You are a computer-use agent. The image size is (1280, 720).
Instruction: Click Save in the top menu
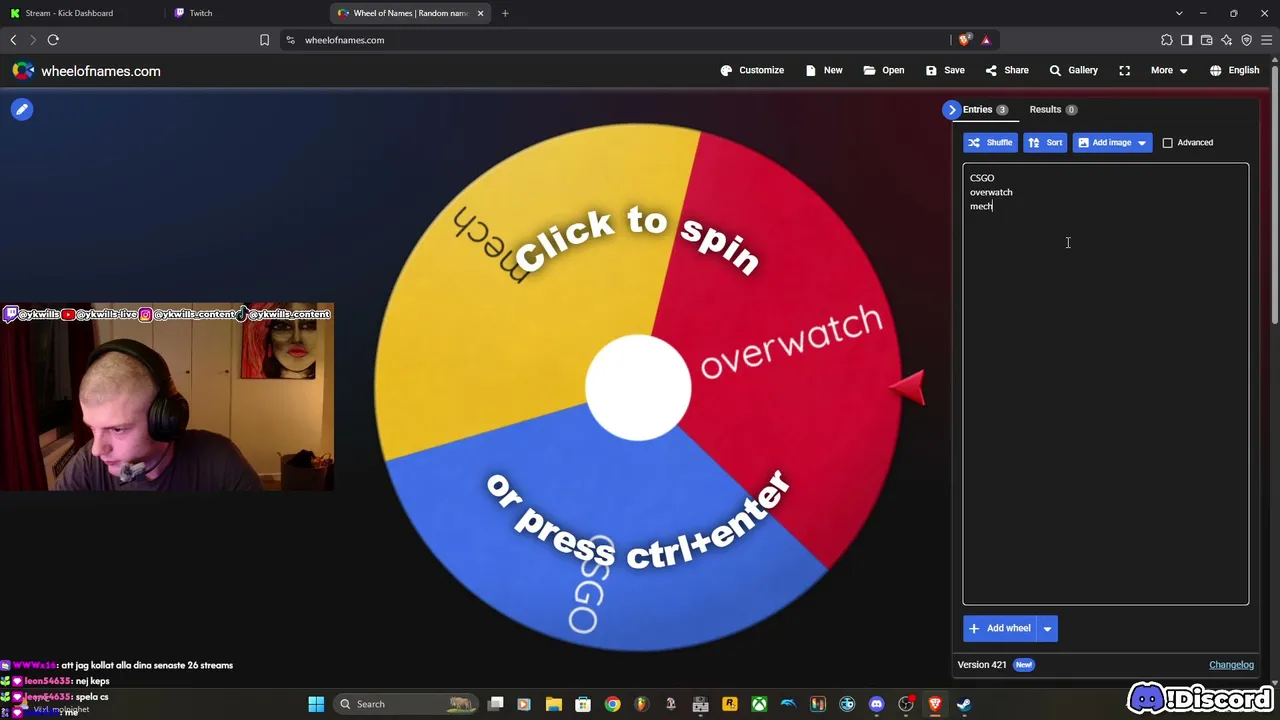coord(945,71)
